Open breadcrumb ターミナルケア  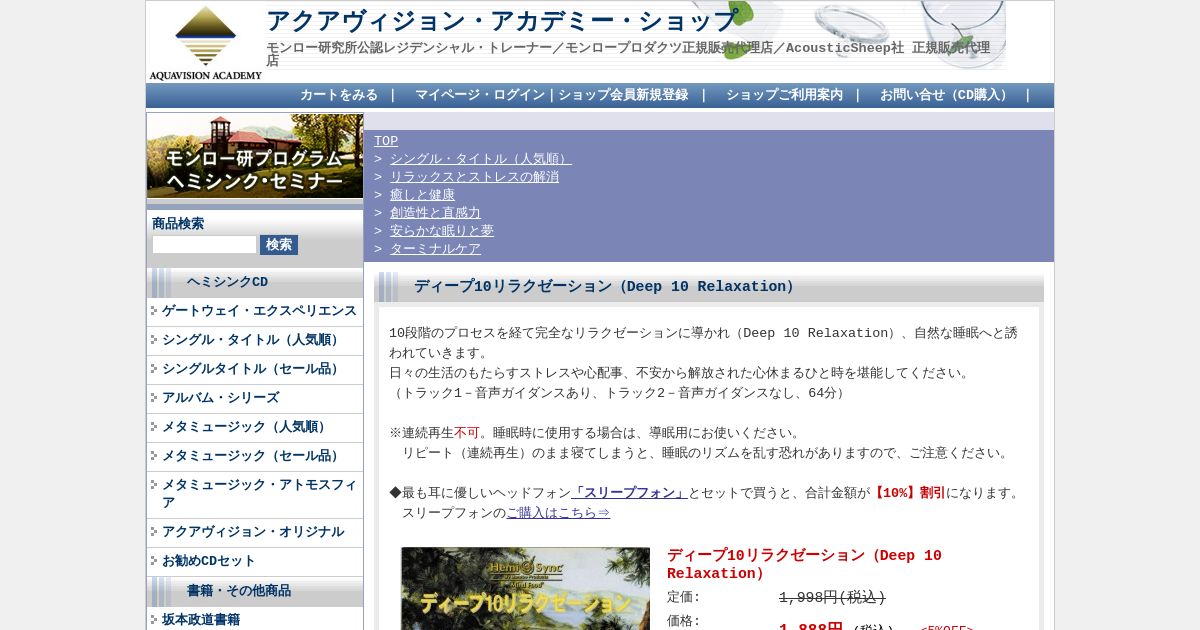[435, 249]
